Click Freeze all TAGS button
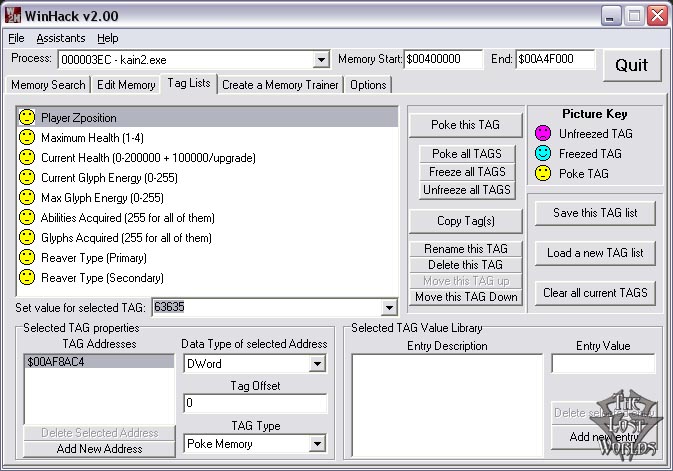673x471 pixels. [x=467, y=172]
